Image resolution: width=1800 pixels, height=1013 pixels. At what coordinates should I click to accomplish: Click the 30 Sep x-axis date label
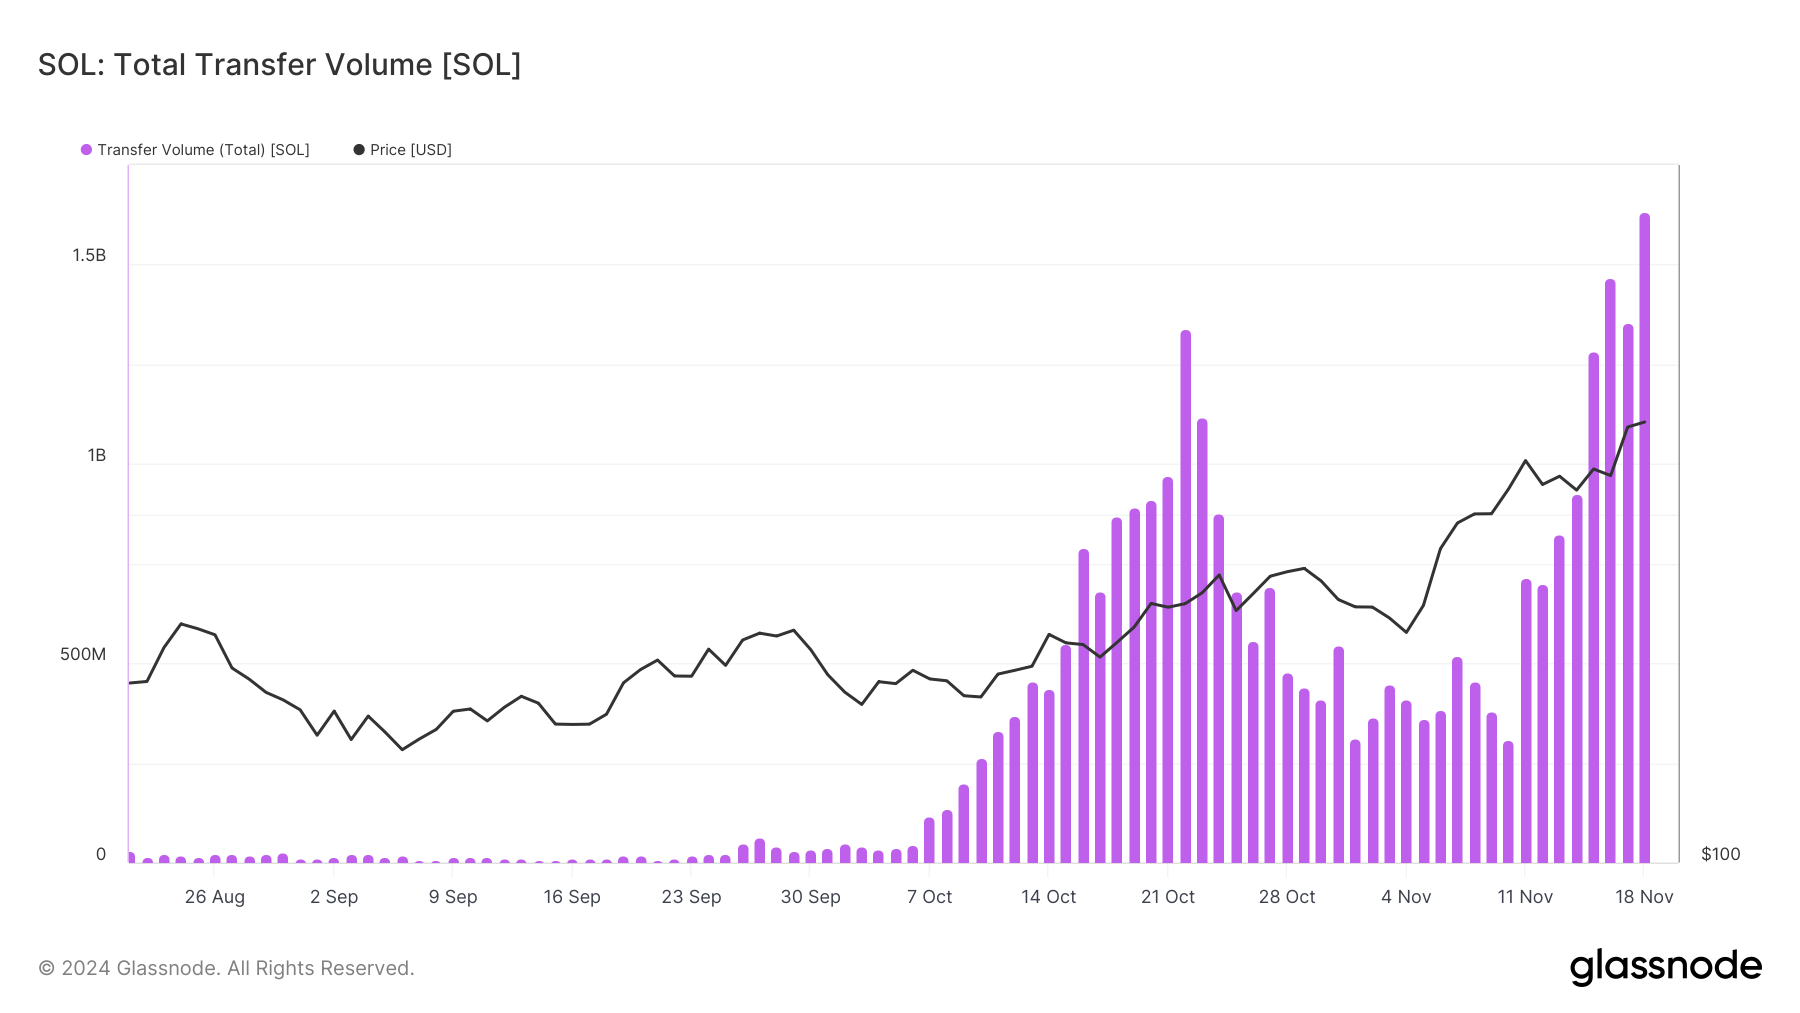click(x=810, y=897)
